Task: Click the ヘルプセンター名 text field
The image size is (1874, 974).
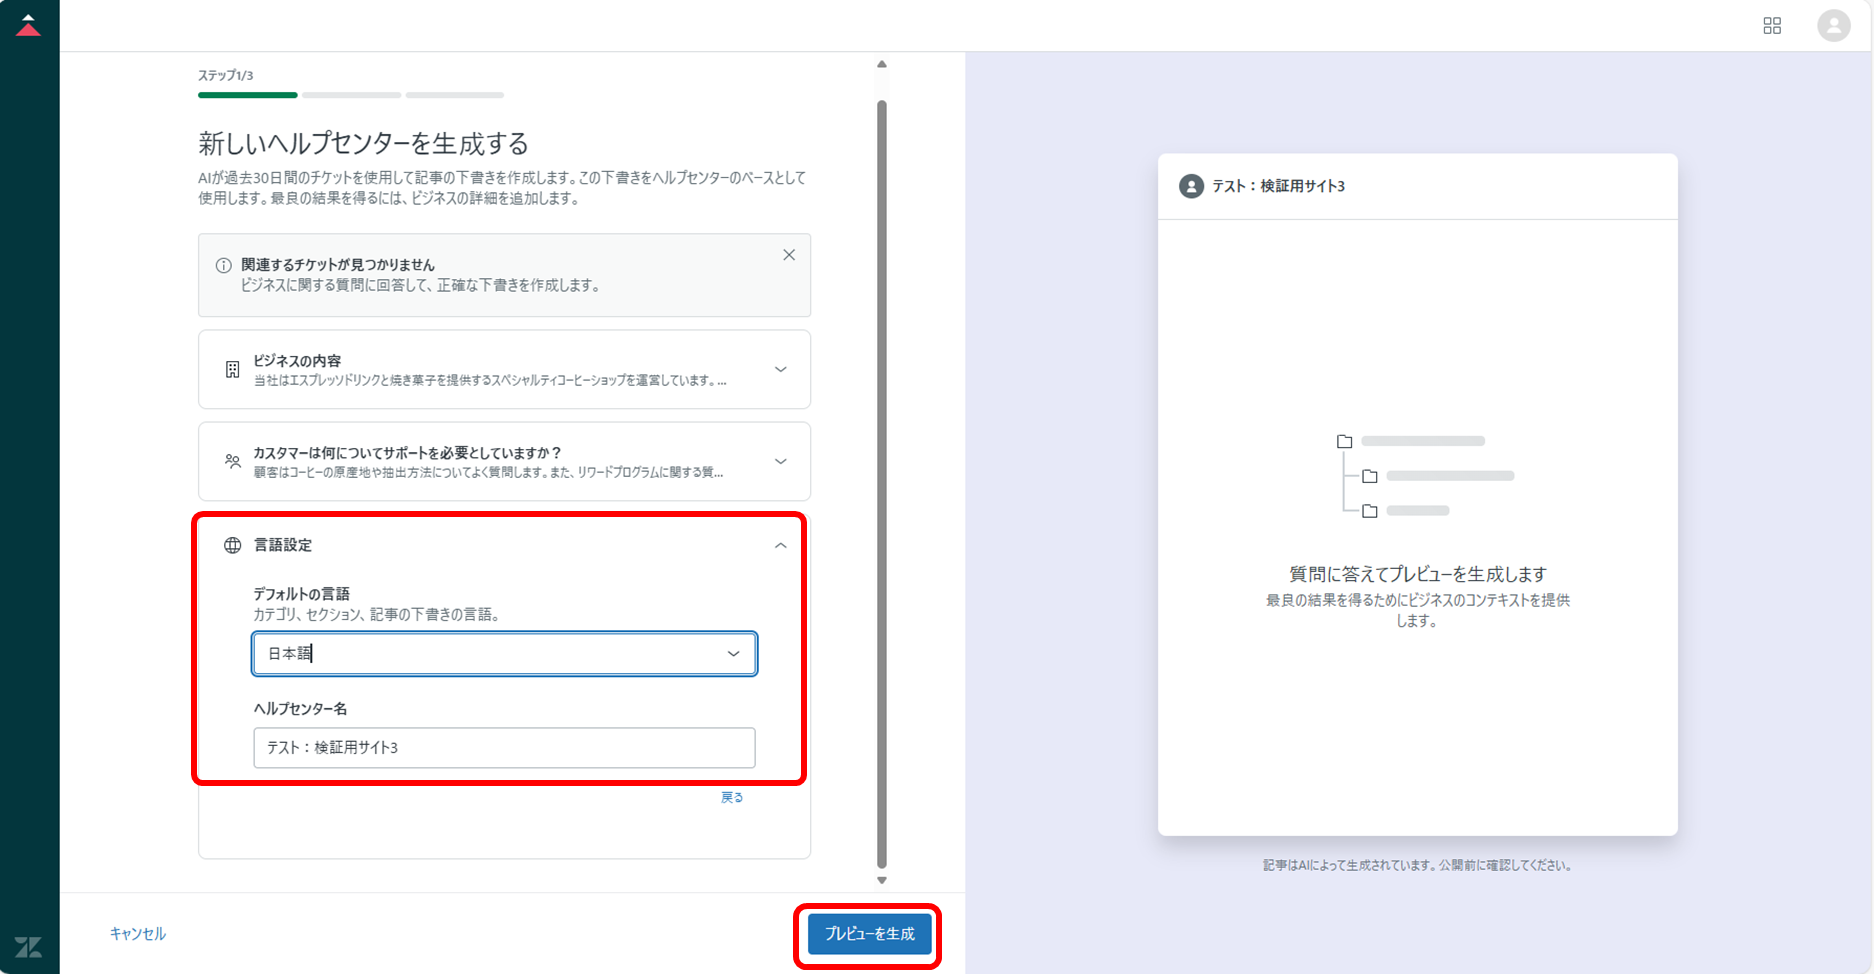Action: tap(504, 748)
